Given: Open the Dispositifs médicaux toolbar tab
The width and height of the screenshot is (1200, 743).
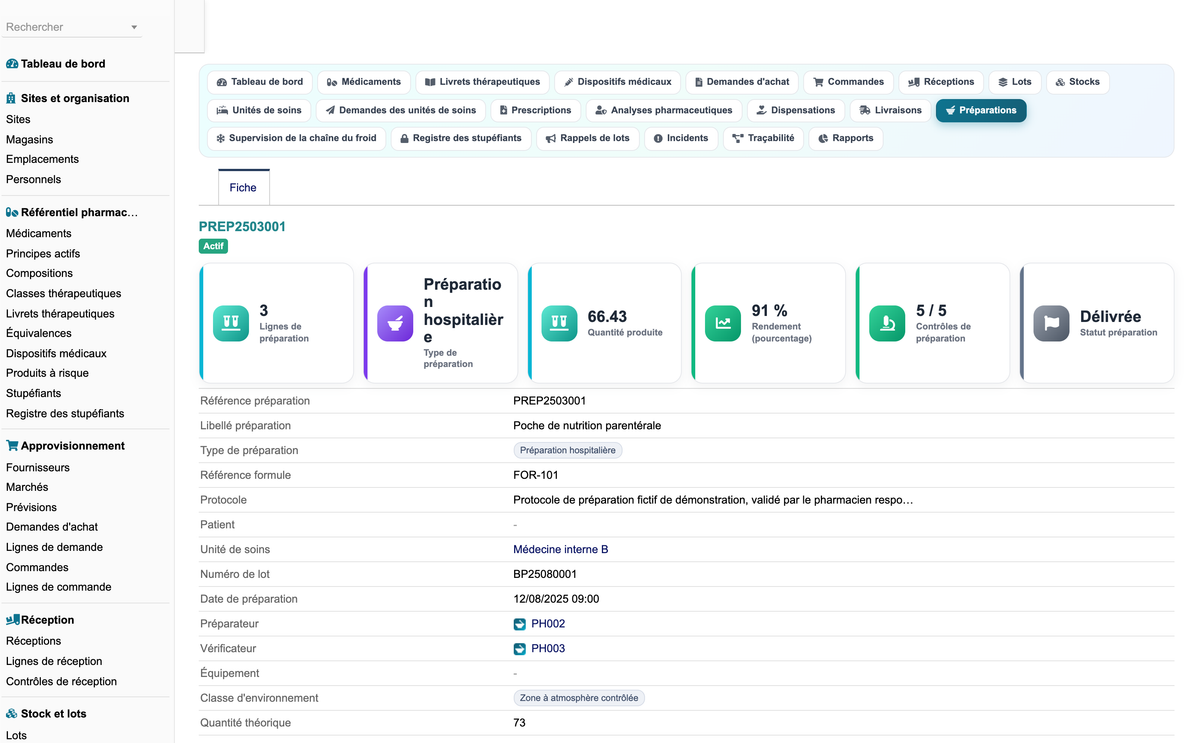Looking at the screenshot, I should [618, 82].
